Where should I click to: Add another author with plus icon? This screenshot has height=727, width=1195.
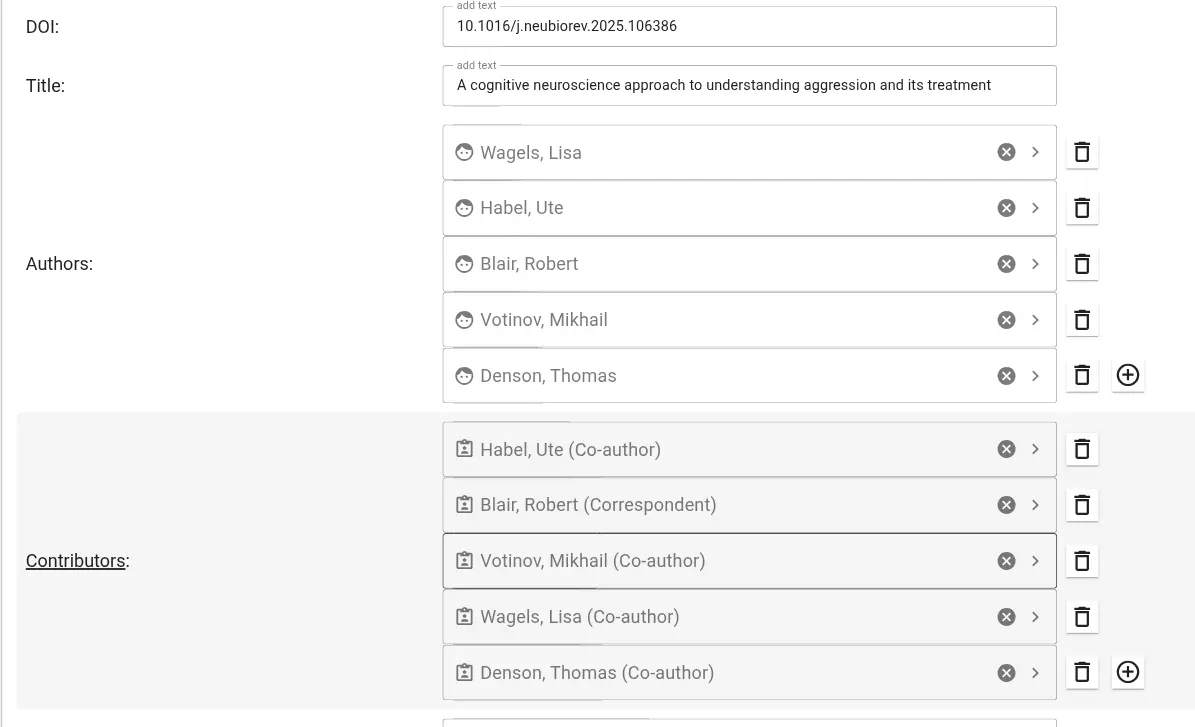(x=1127, y=375)
